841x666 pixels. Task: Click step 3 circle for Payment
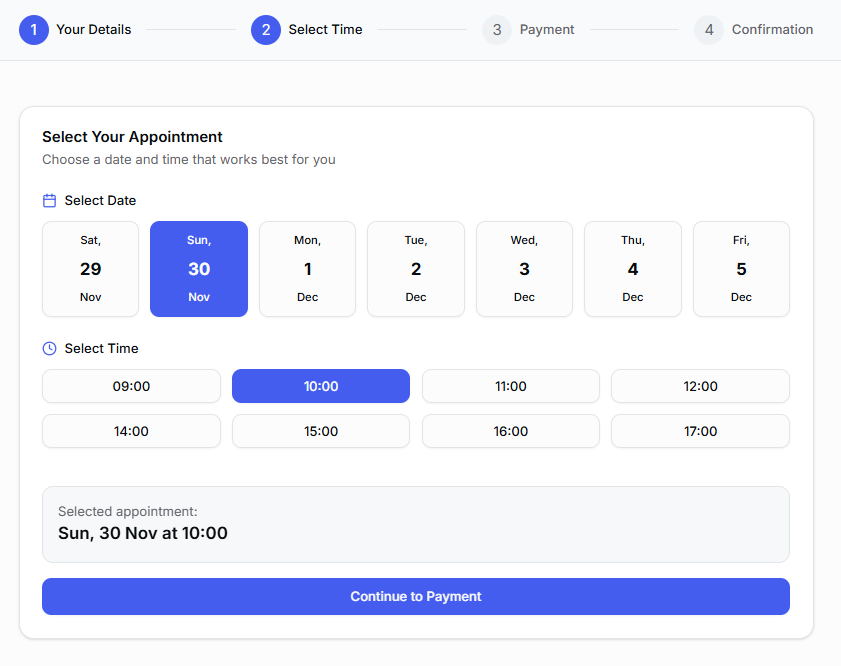click(x=497, y=30)
